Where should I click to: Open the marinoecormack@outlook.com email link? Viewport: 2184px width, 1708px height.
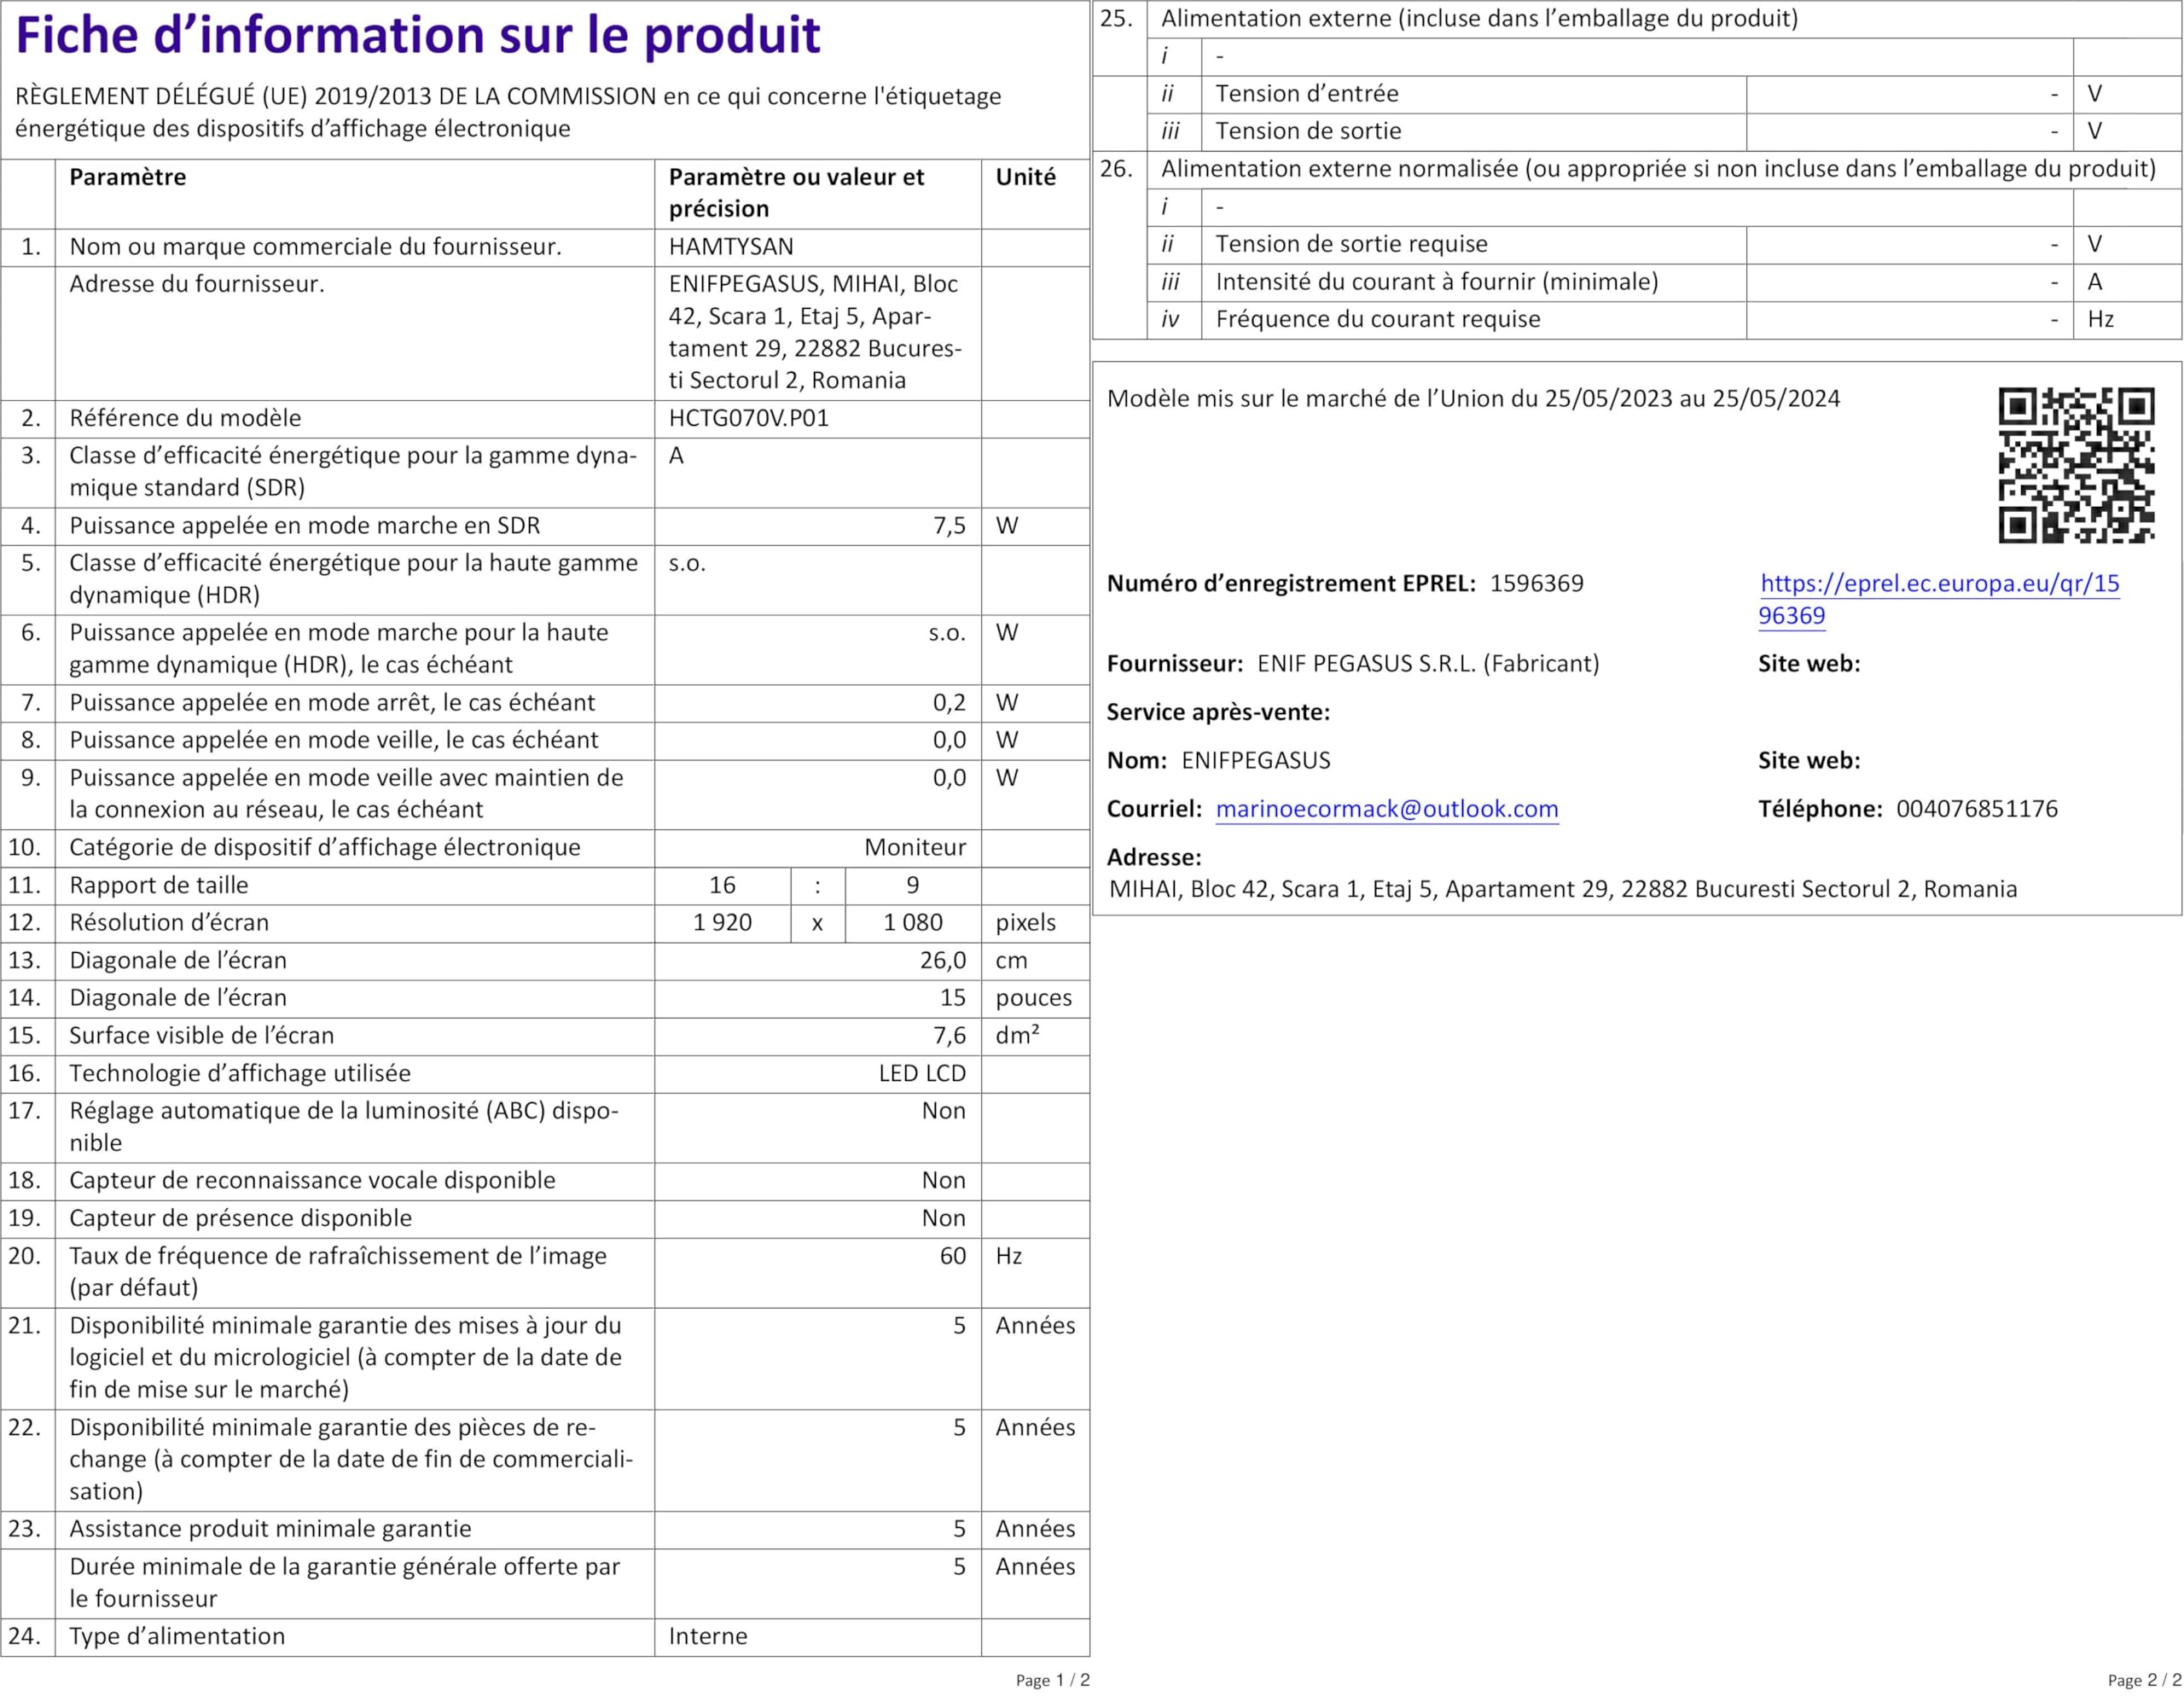[1386, 809]
